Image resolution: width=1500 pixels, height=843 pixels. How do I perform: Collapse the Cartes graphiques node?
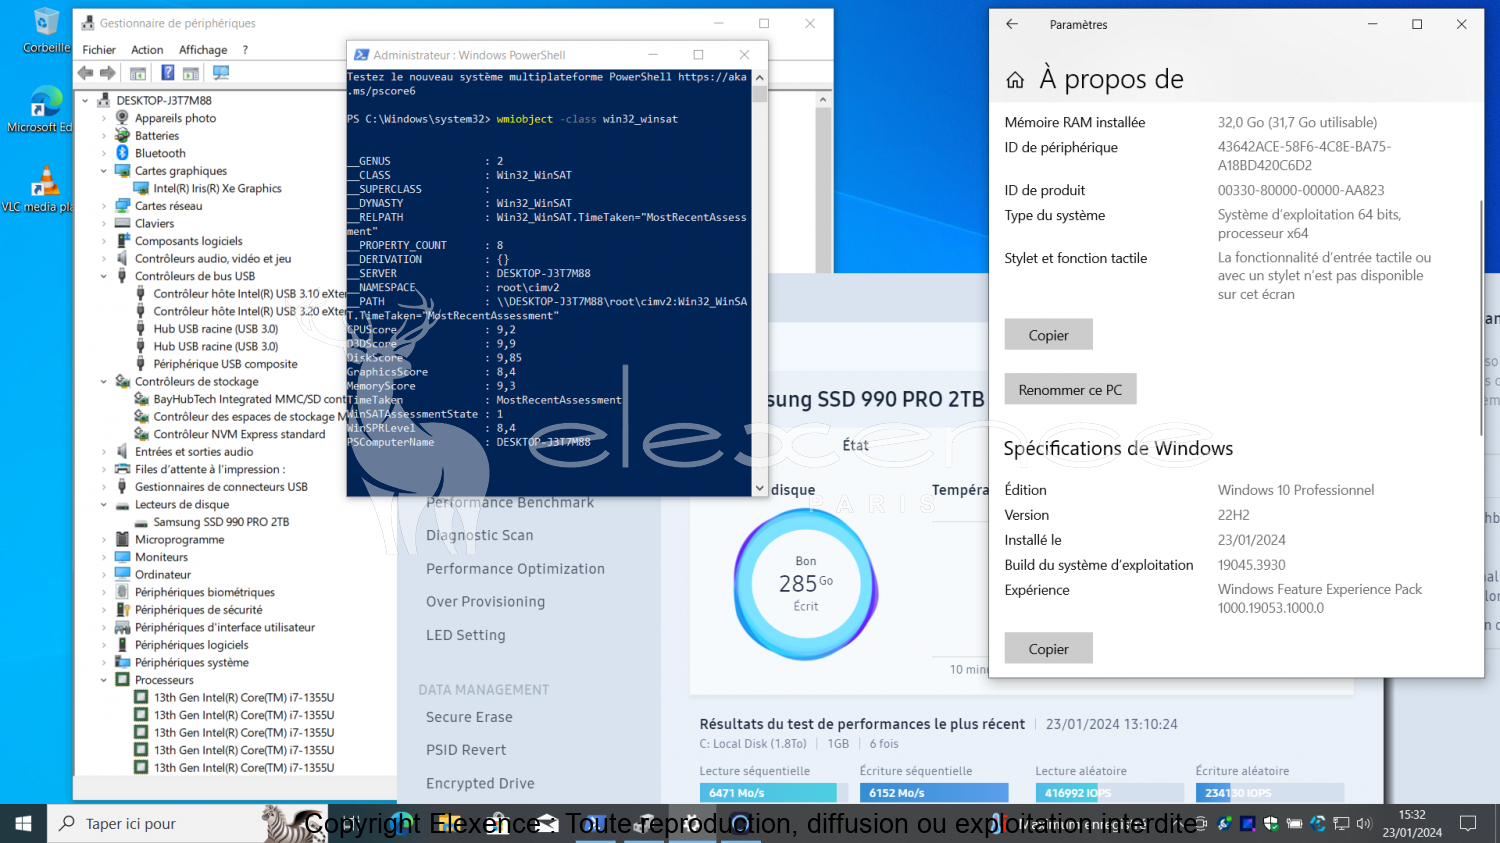coord(104,171)
